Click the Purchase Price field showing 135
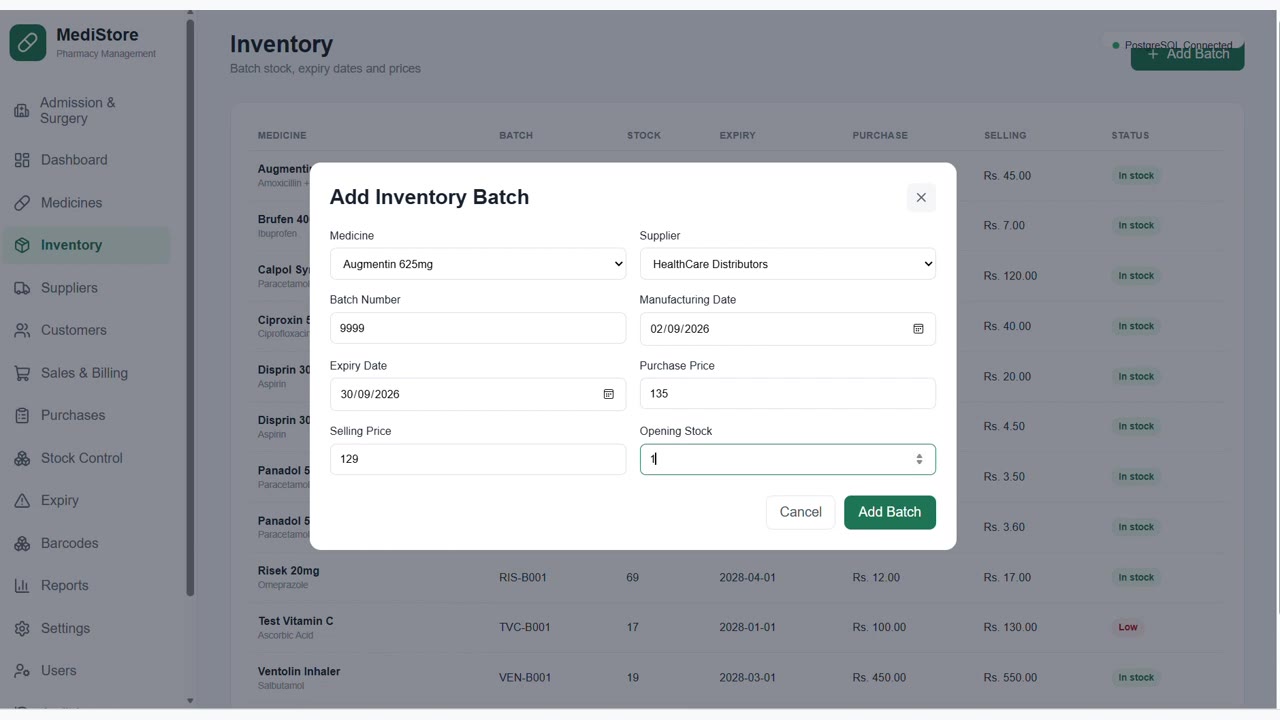1280x720 pixels. 788,394
